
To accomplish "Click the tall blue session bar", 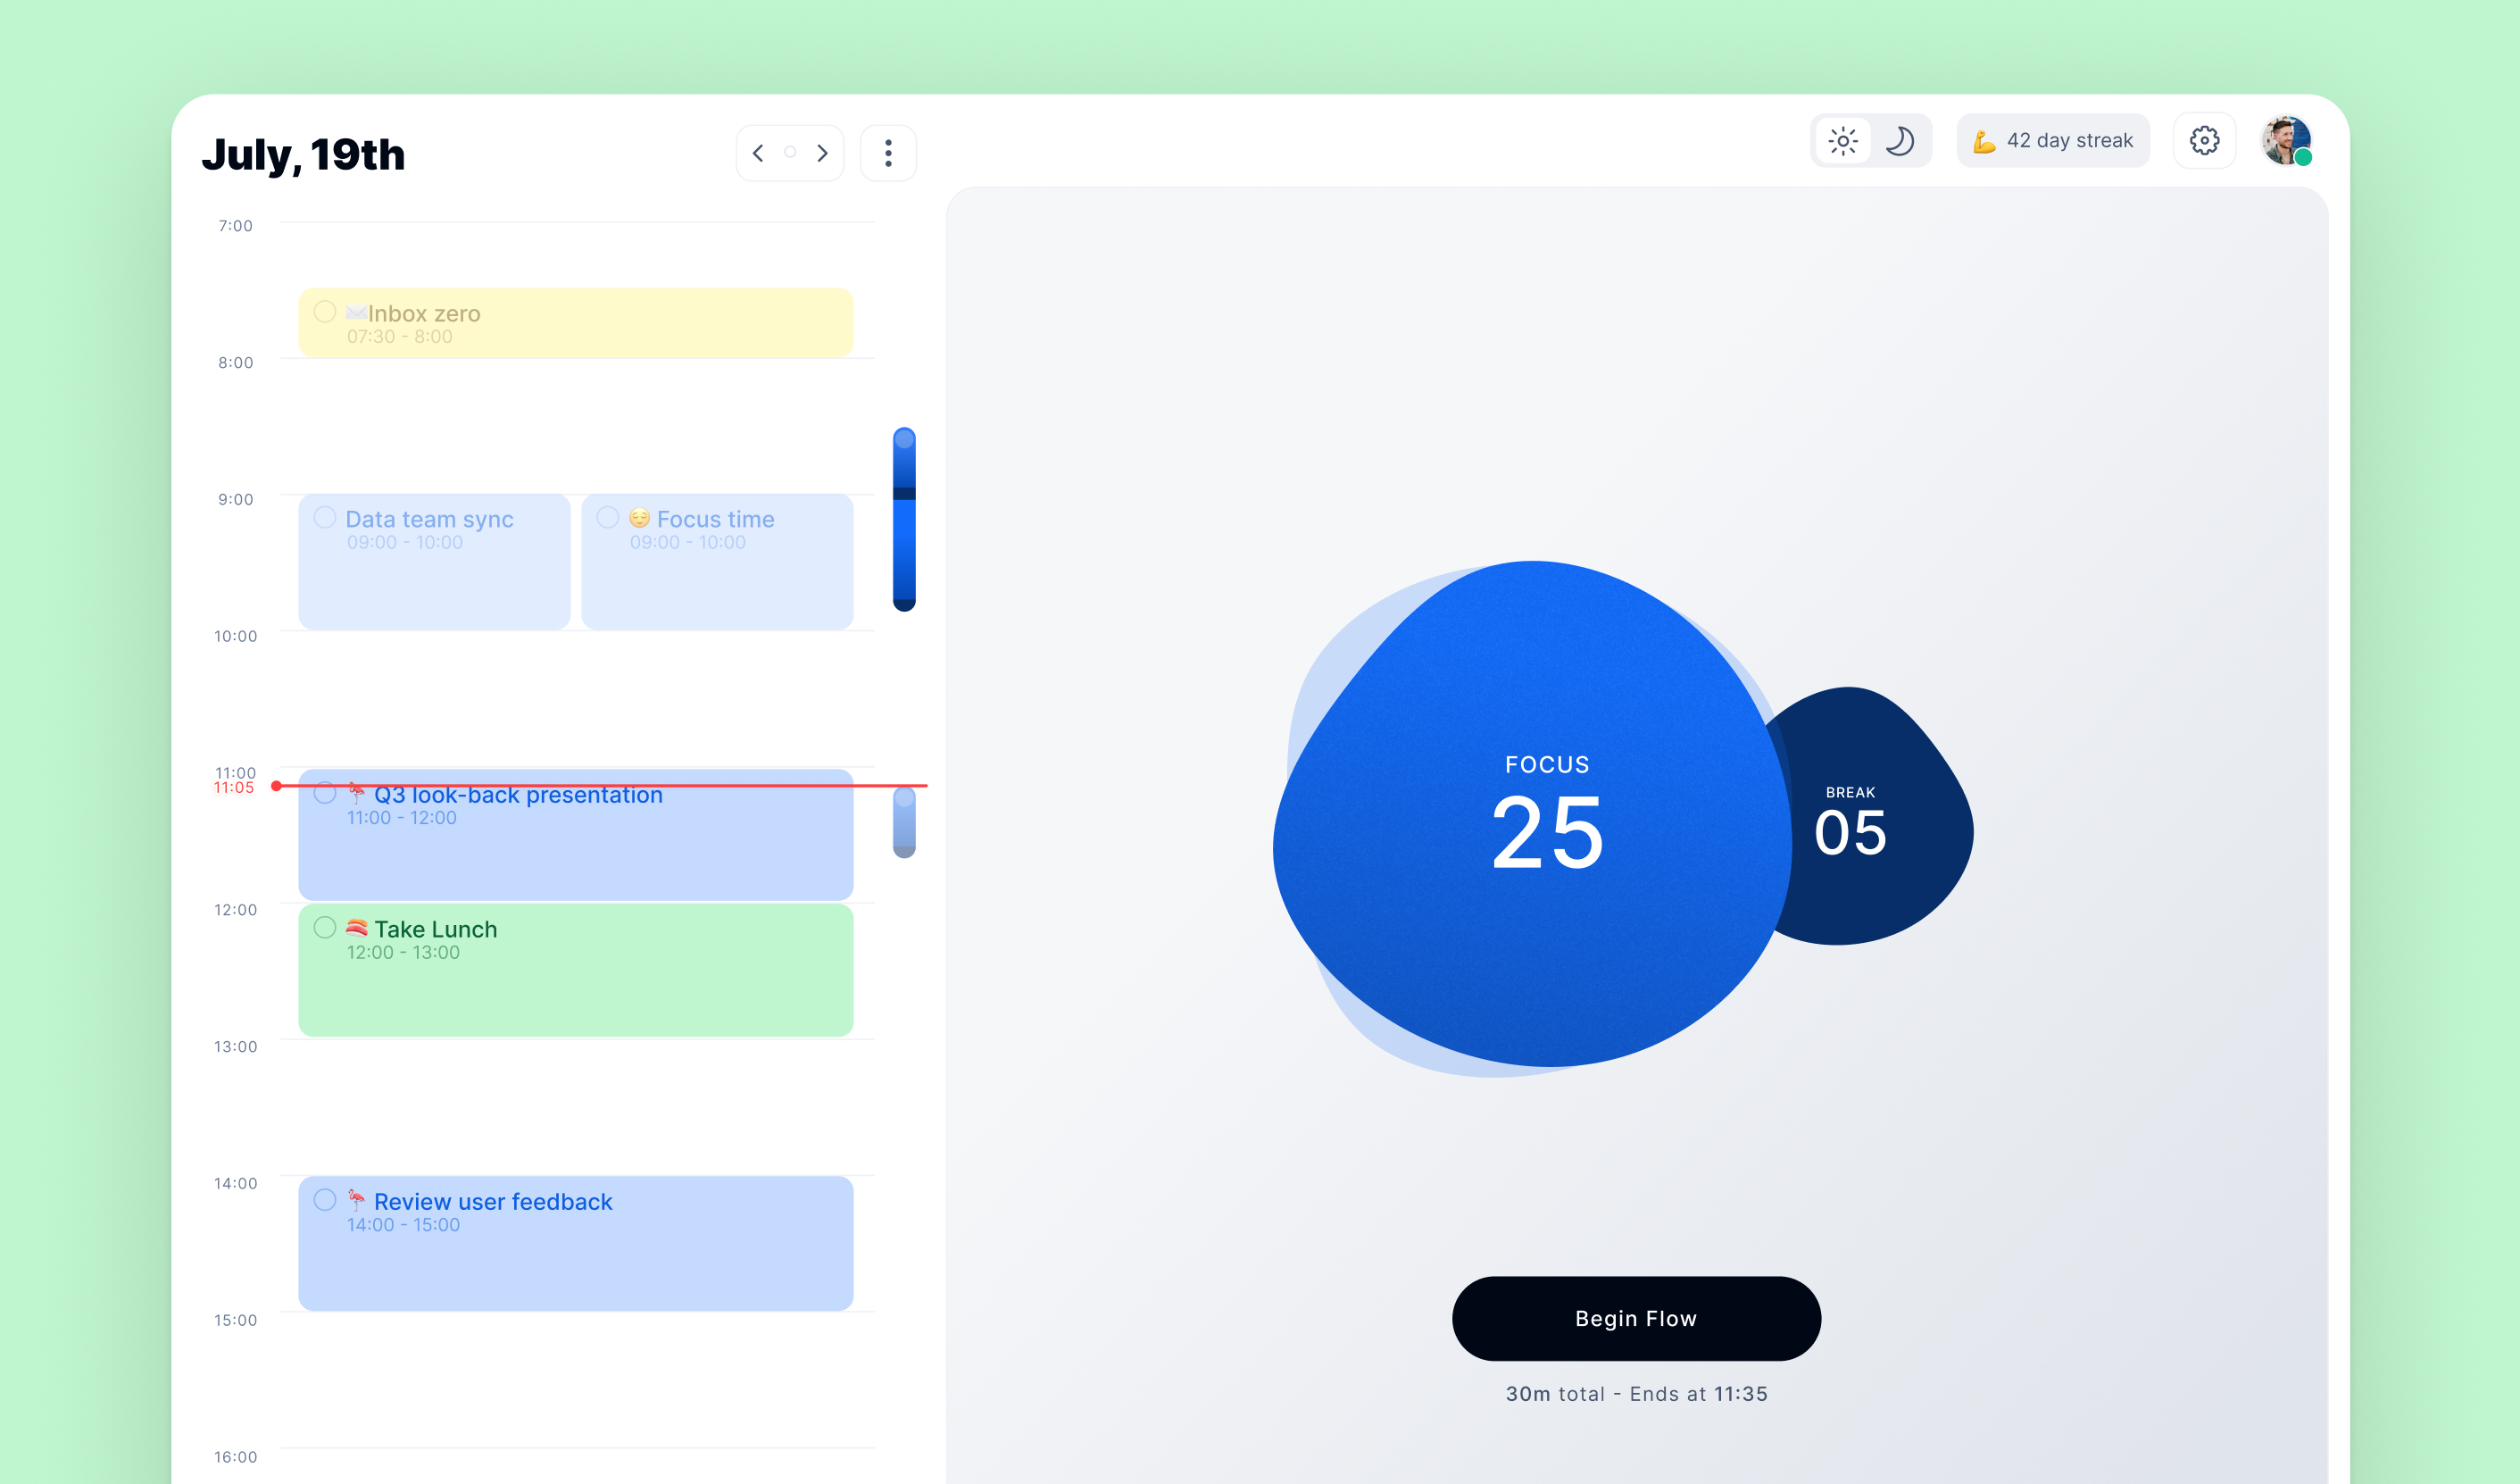I will (904, 520).
